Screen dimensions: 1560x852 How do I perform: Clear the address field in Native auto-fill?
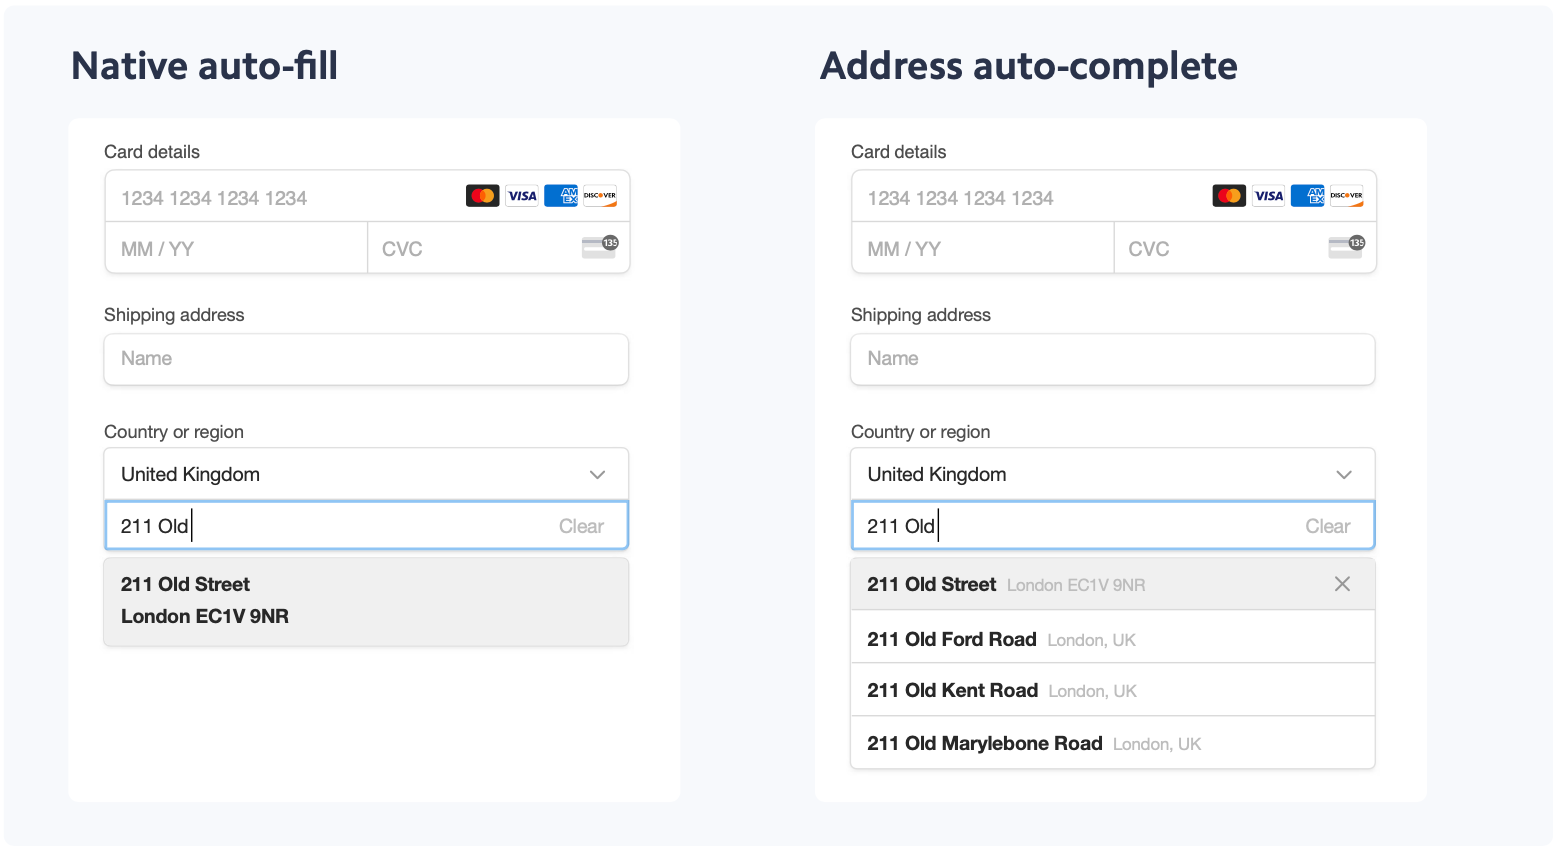[581, 526]
